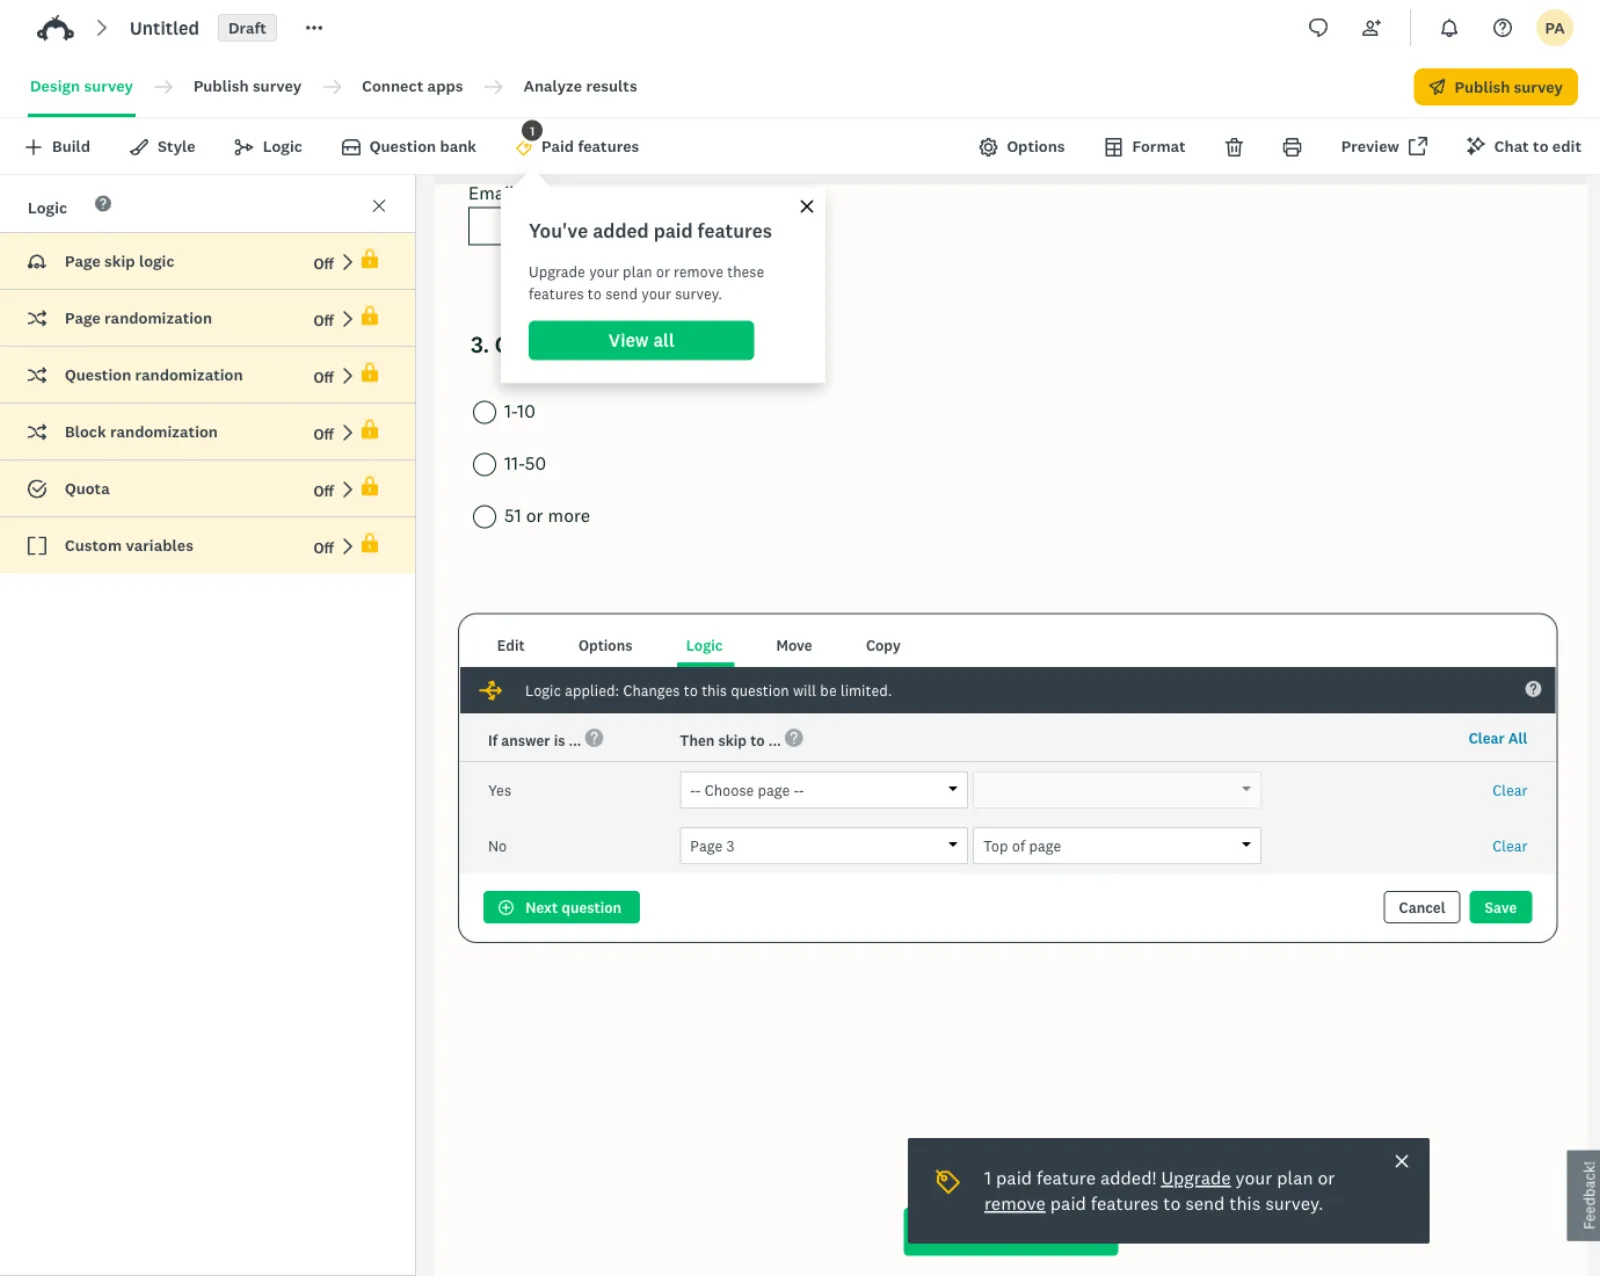1600x1276 pixels.
Task: Close the Logic side panel
Action: coord(379,206)
